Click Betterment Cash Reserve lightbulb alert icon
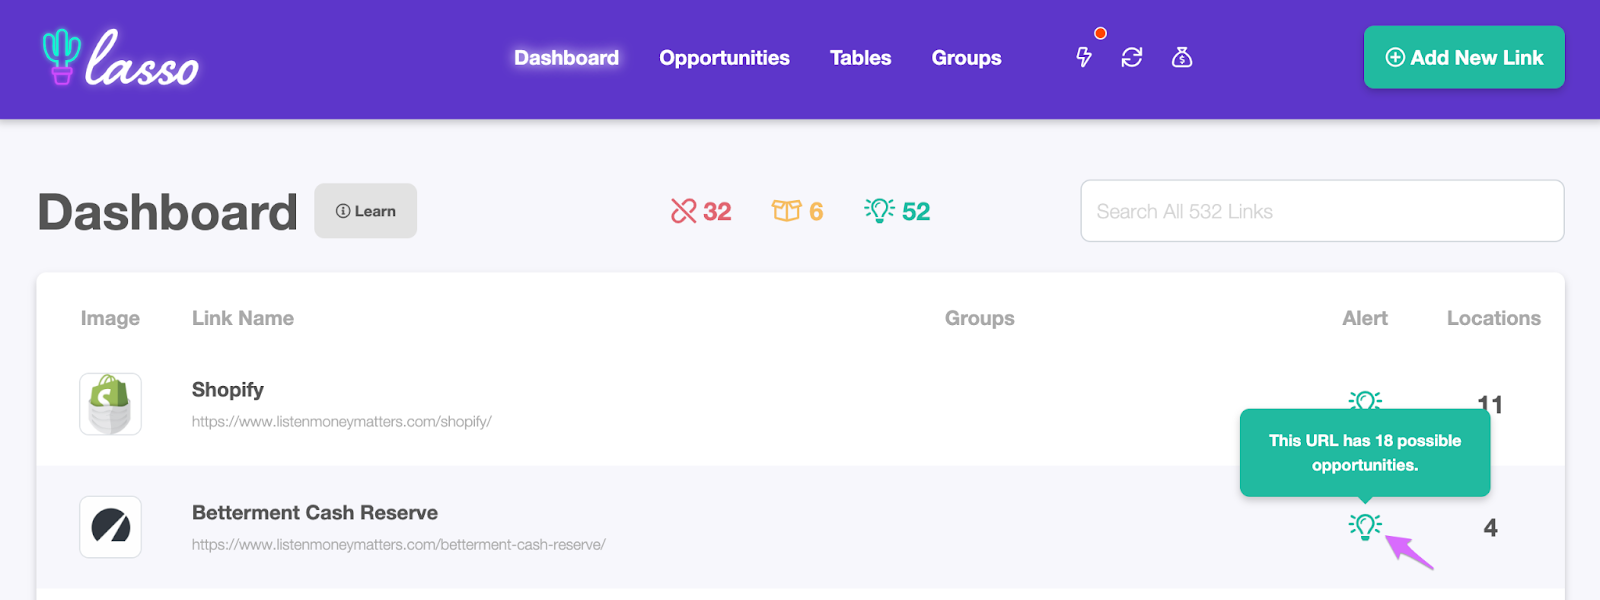The image size is (1600, 600). [x=1365, y=526]
